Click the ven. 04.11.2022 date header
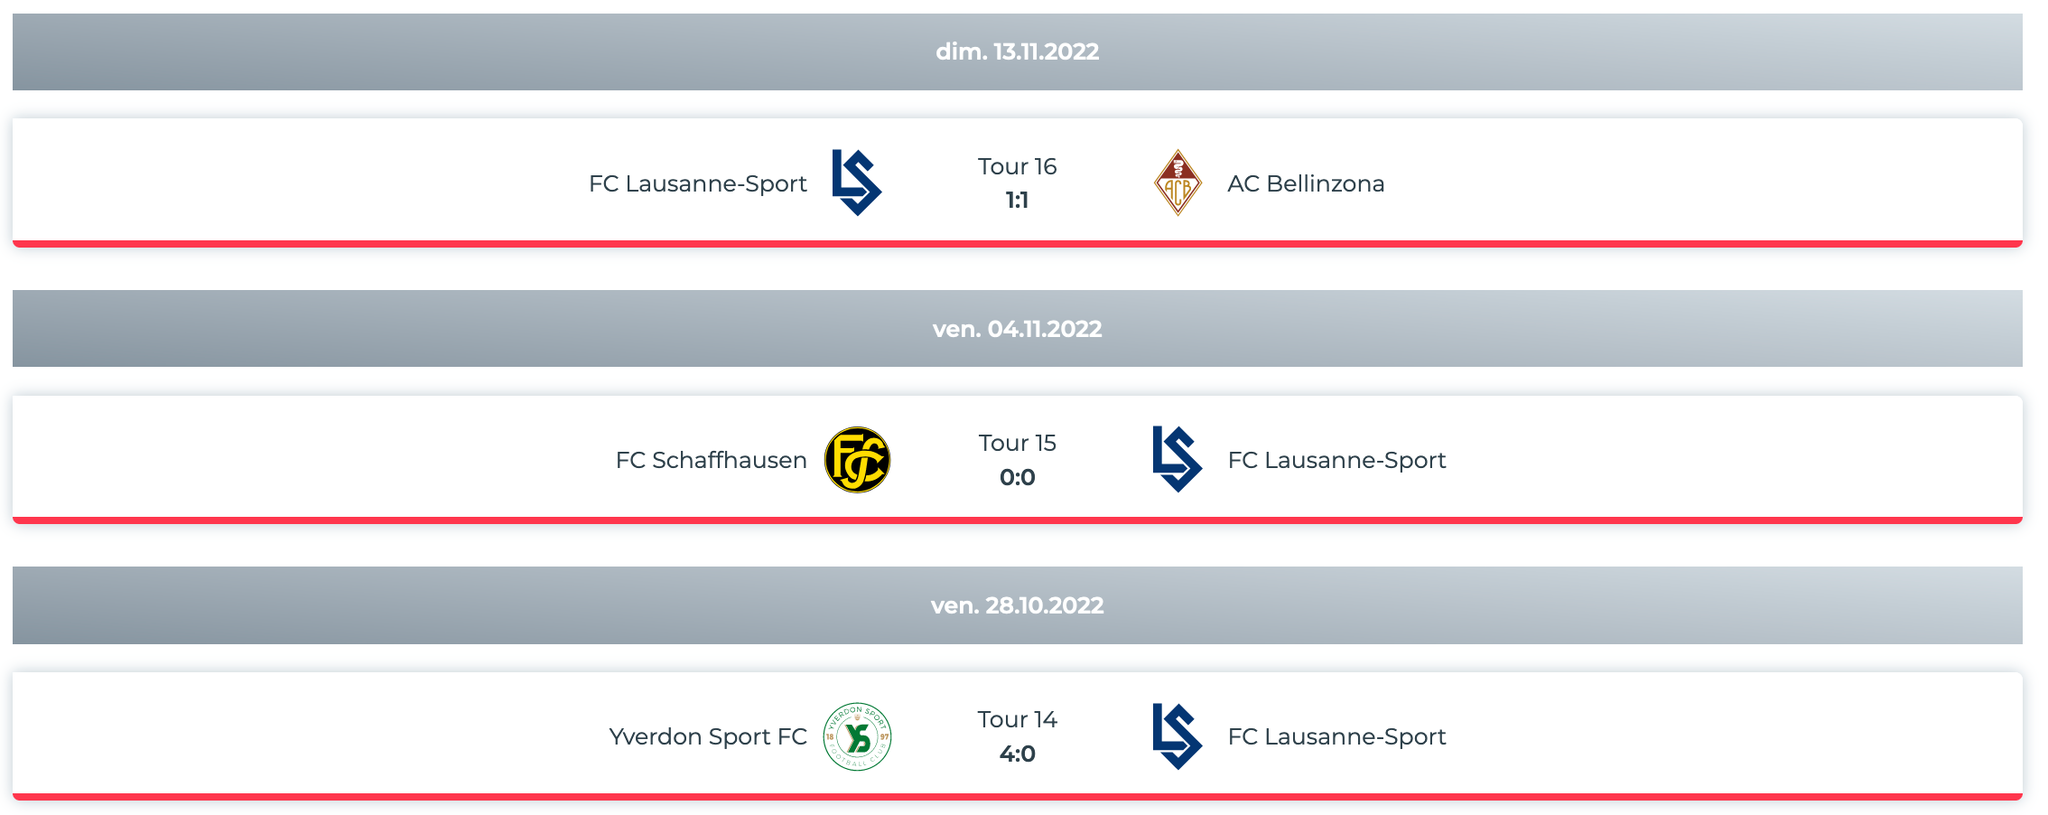2048x815 pixels. click(1017, 329)
